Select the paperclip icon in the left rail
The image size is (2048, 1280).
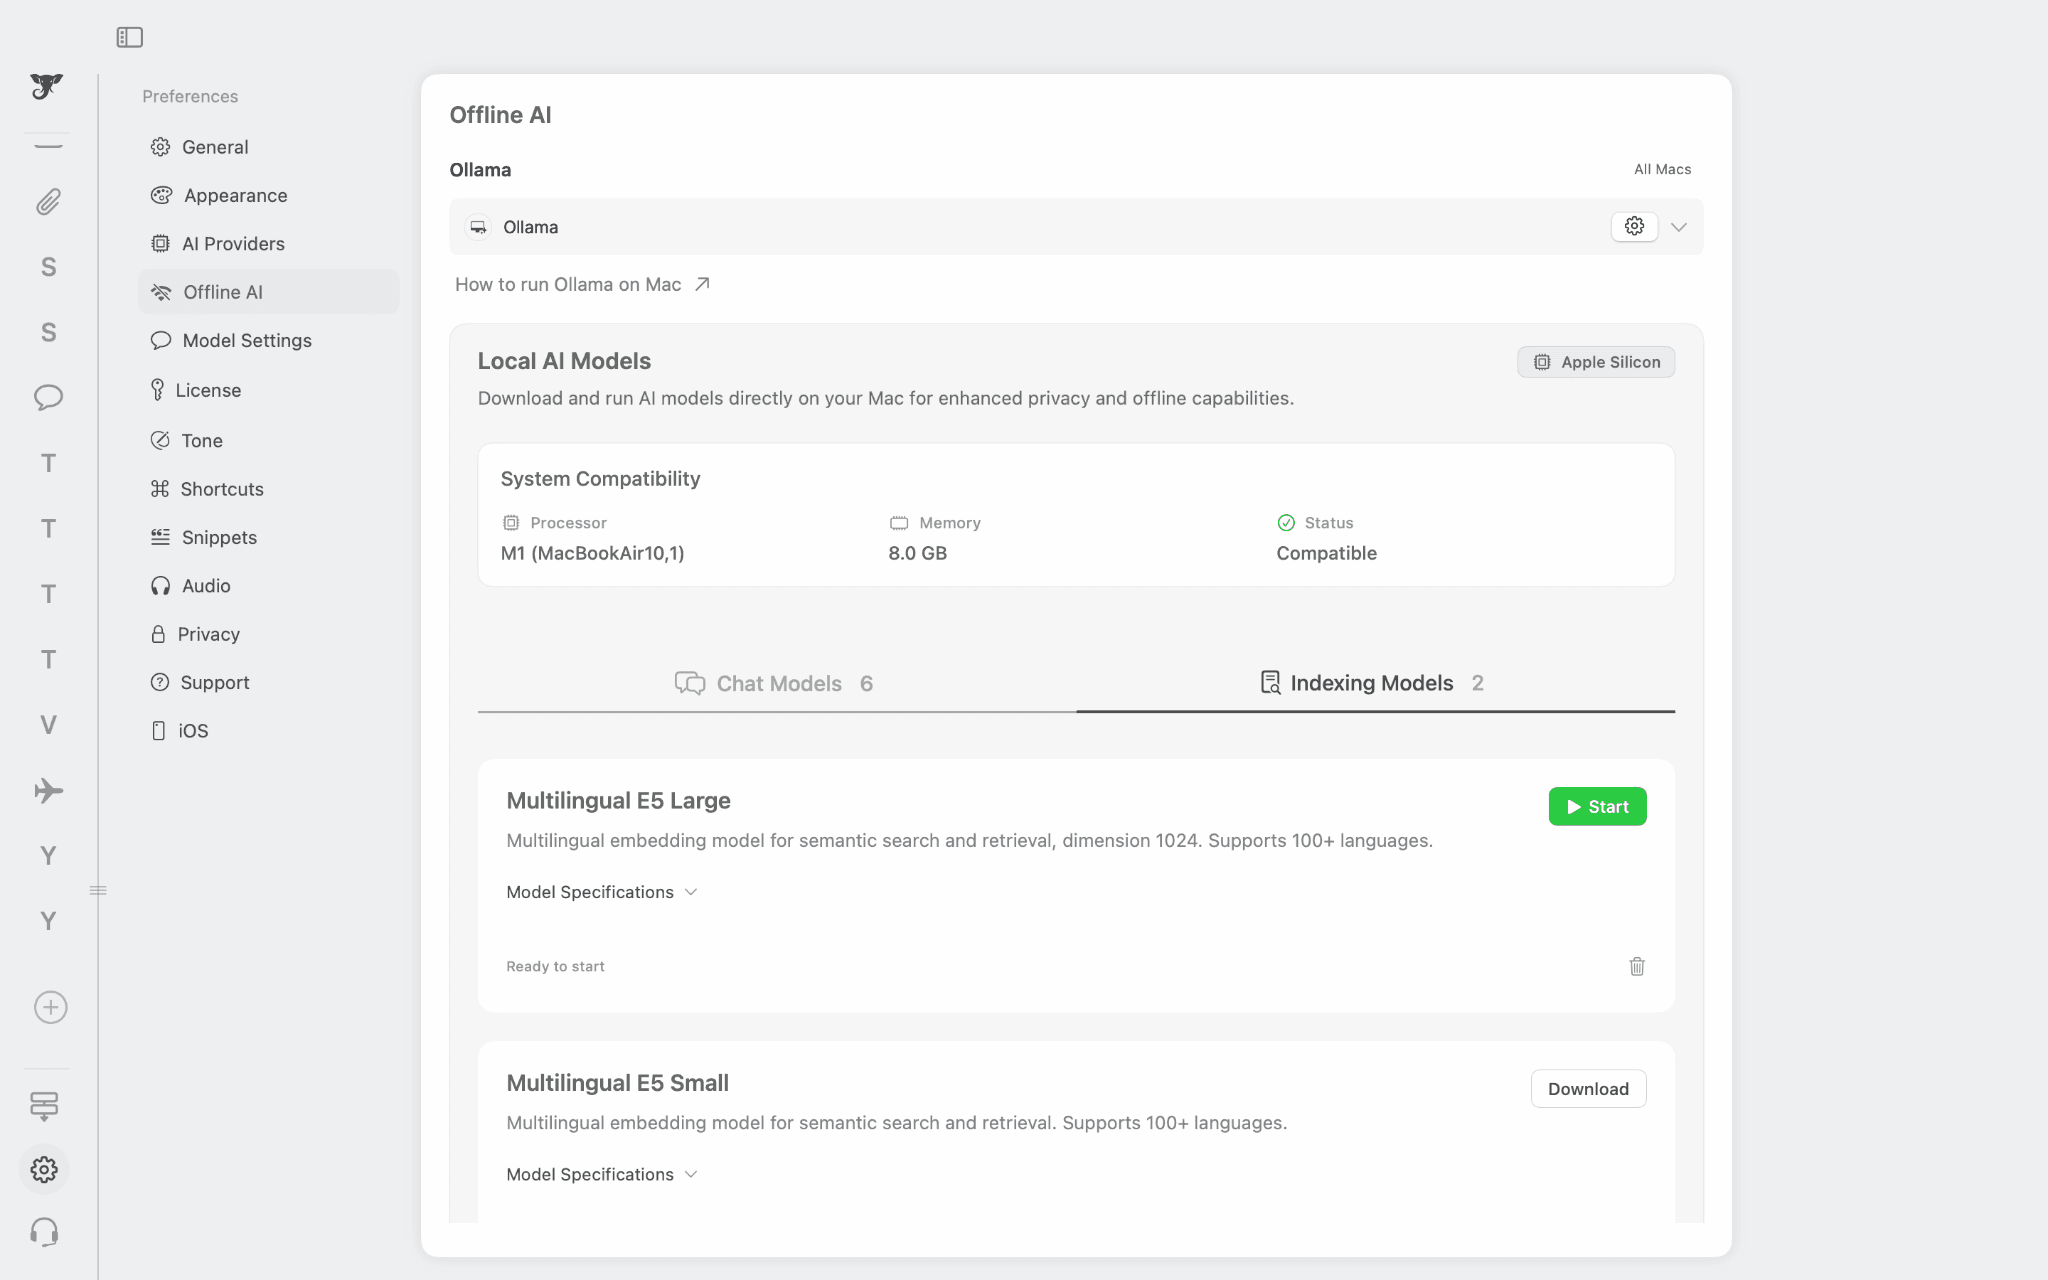coord(46,202)
